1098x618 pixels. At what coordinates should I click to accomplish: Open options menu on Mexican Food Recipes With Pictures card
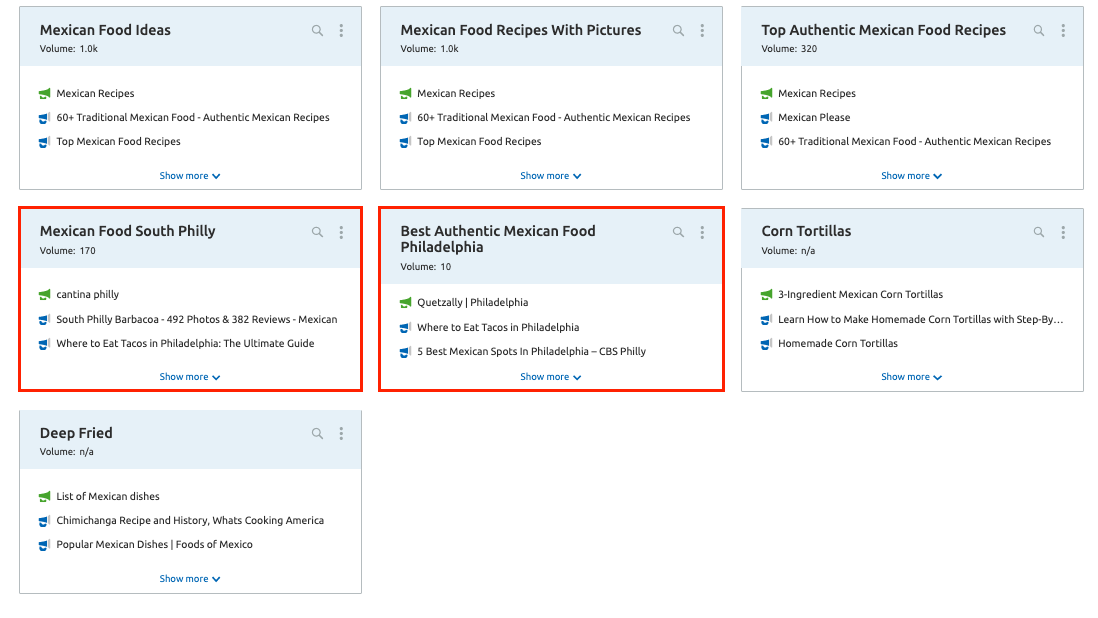point(702,31)
